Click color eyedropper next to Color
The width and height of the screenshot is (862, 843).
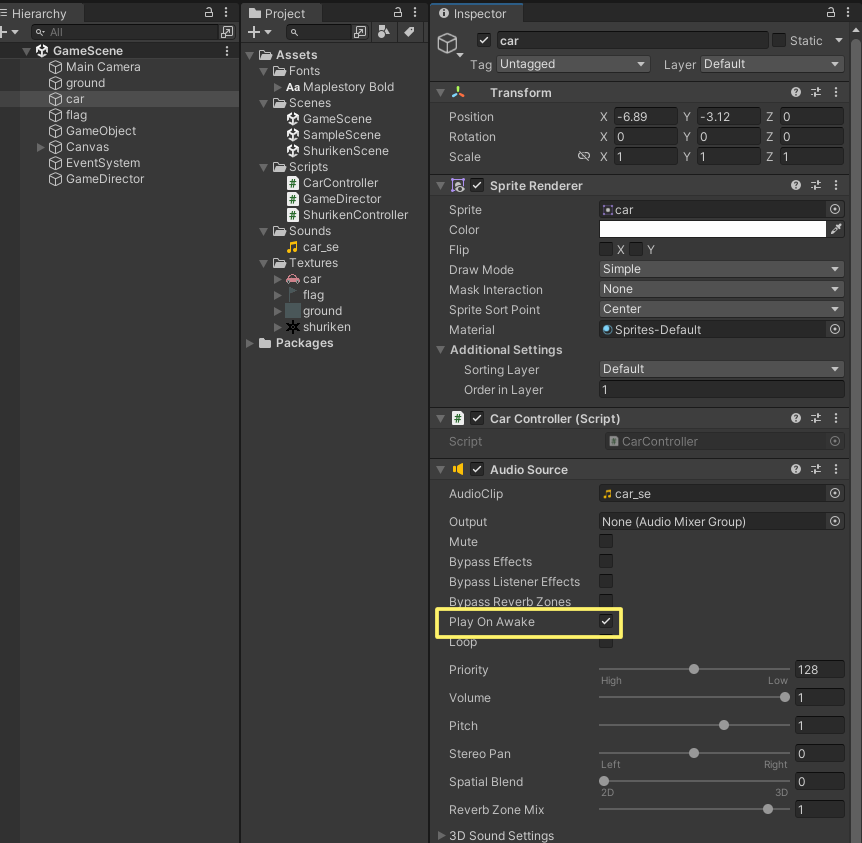pos(836,229)
